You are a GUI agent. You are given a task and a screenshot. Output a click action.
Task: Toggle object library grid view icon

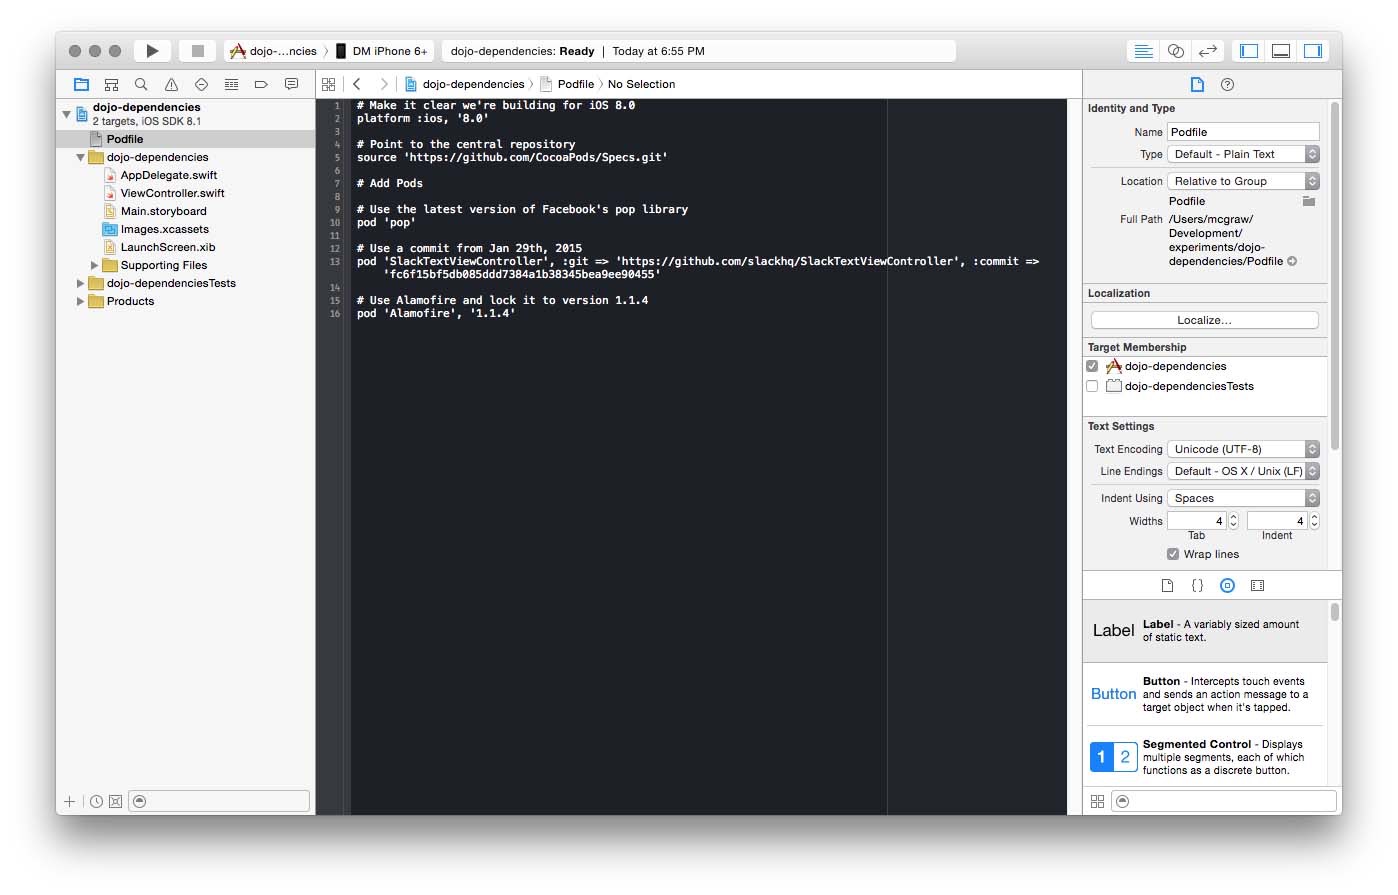click(x=1097, y=801)
